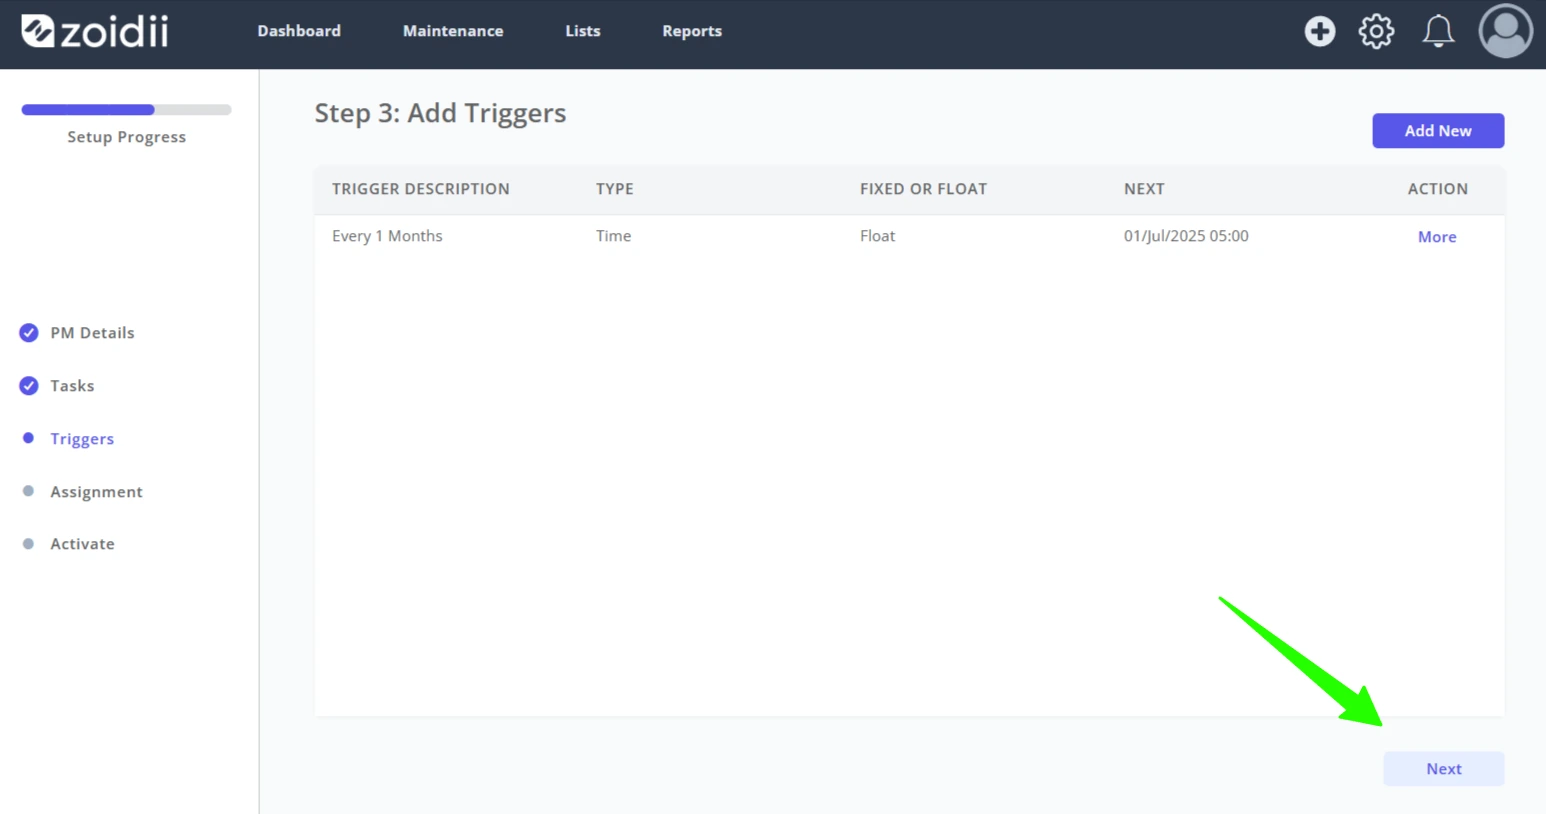Open the settings gear icon
Image resolution: width=1546 pixels, height=814 pixels.
point(1377,31)
